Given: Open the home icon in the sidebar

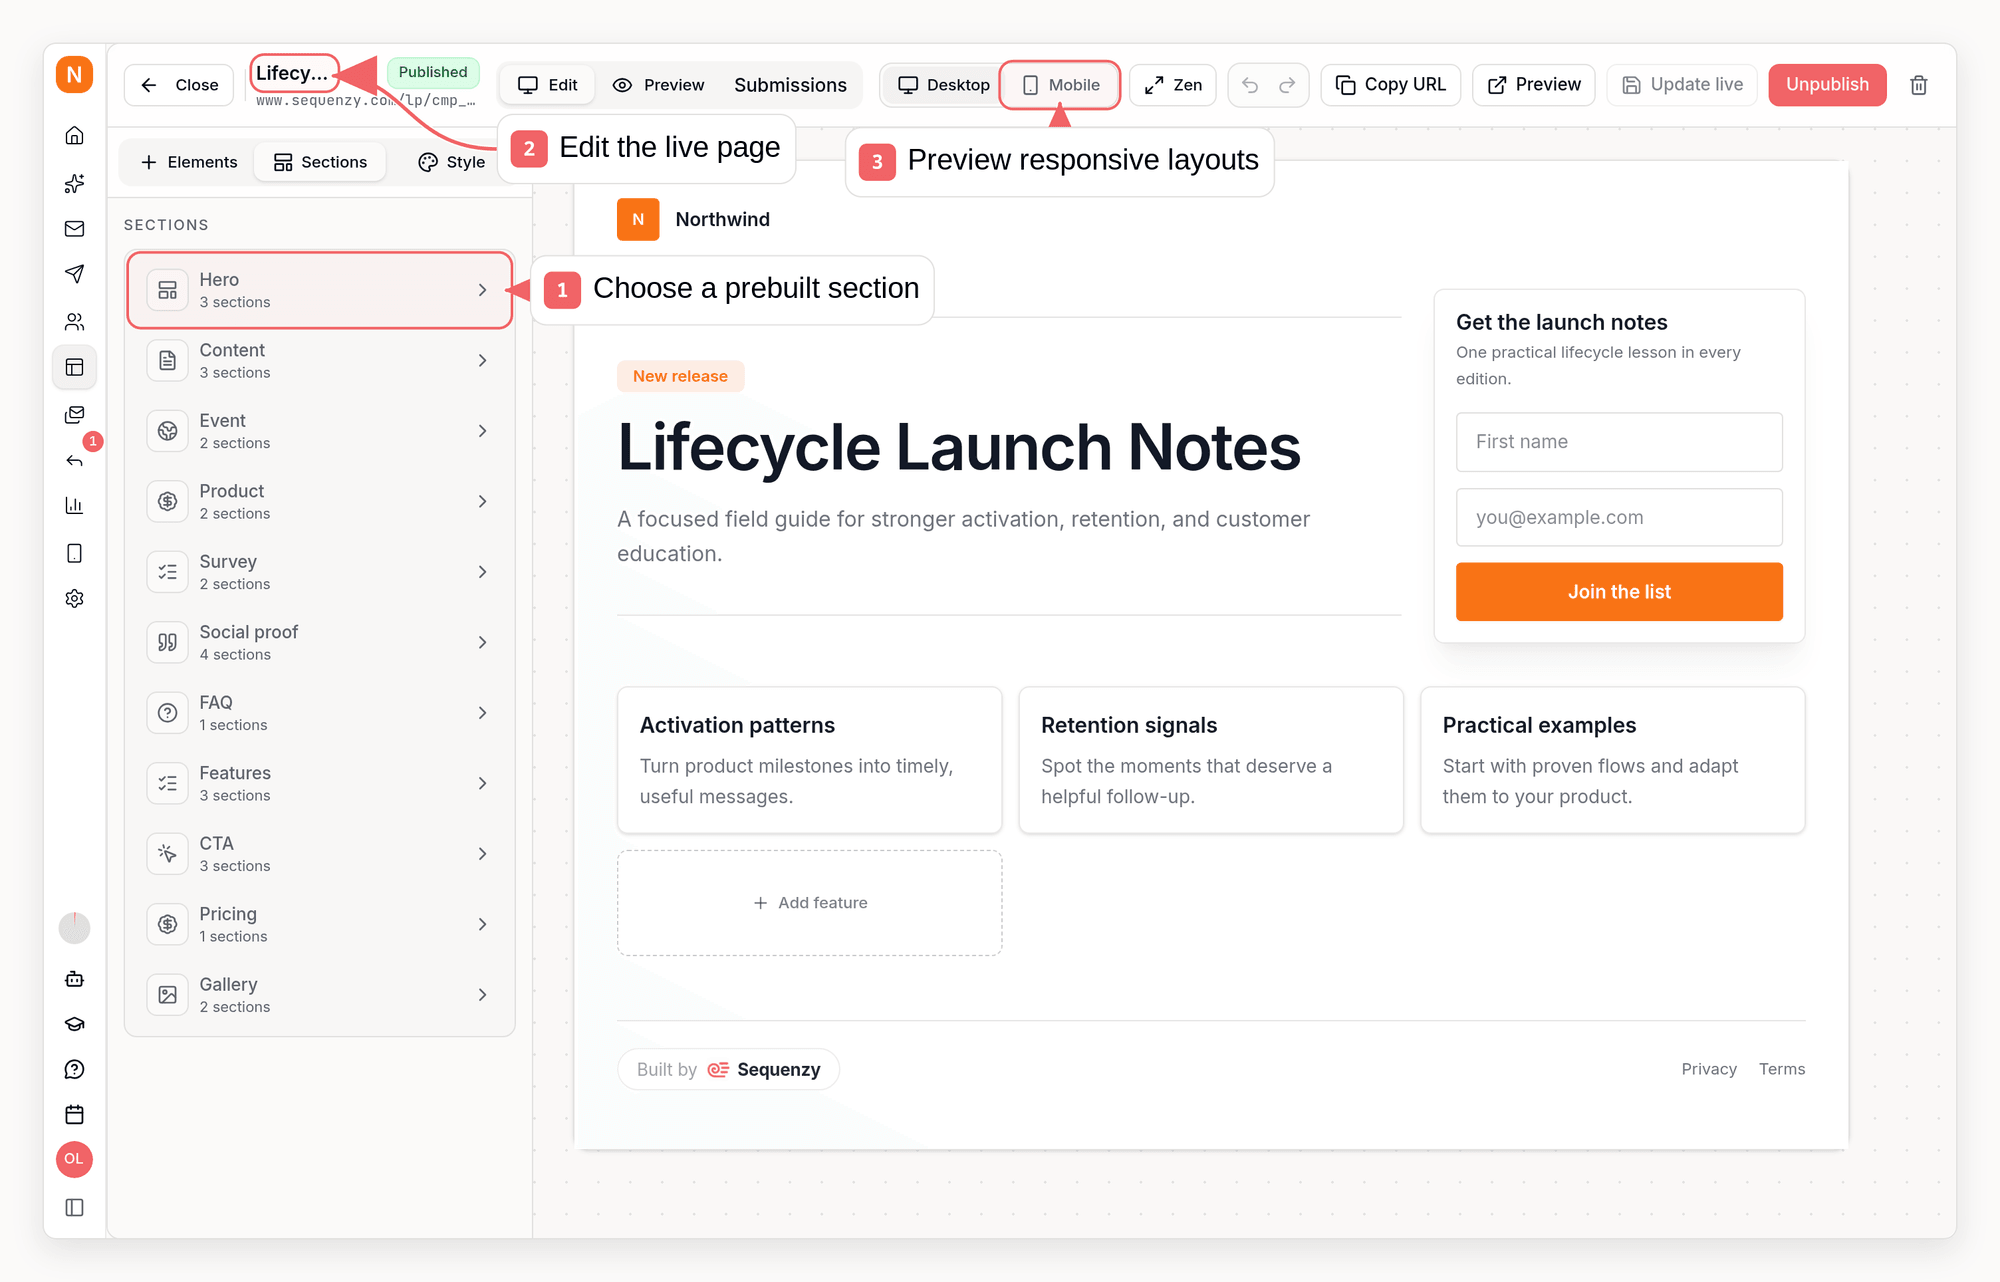Looking at the screenshot, I should (x=74, y=135).
